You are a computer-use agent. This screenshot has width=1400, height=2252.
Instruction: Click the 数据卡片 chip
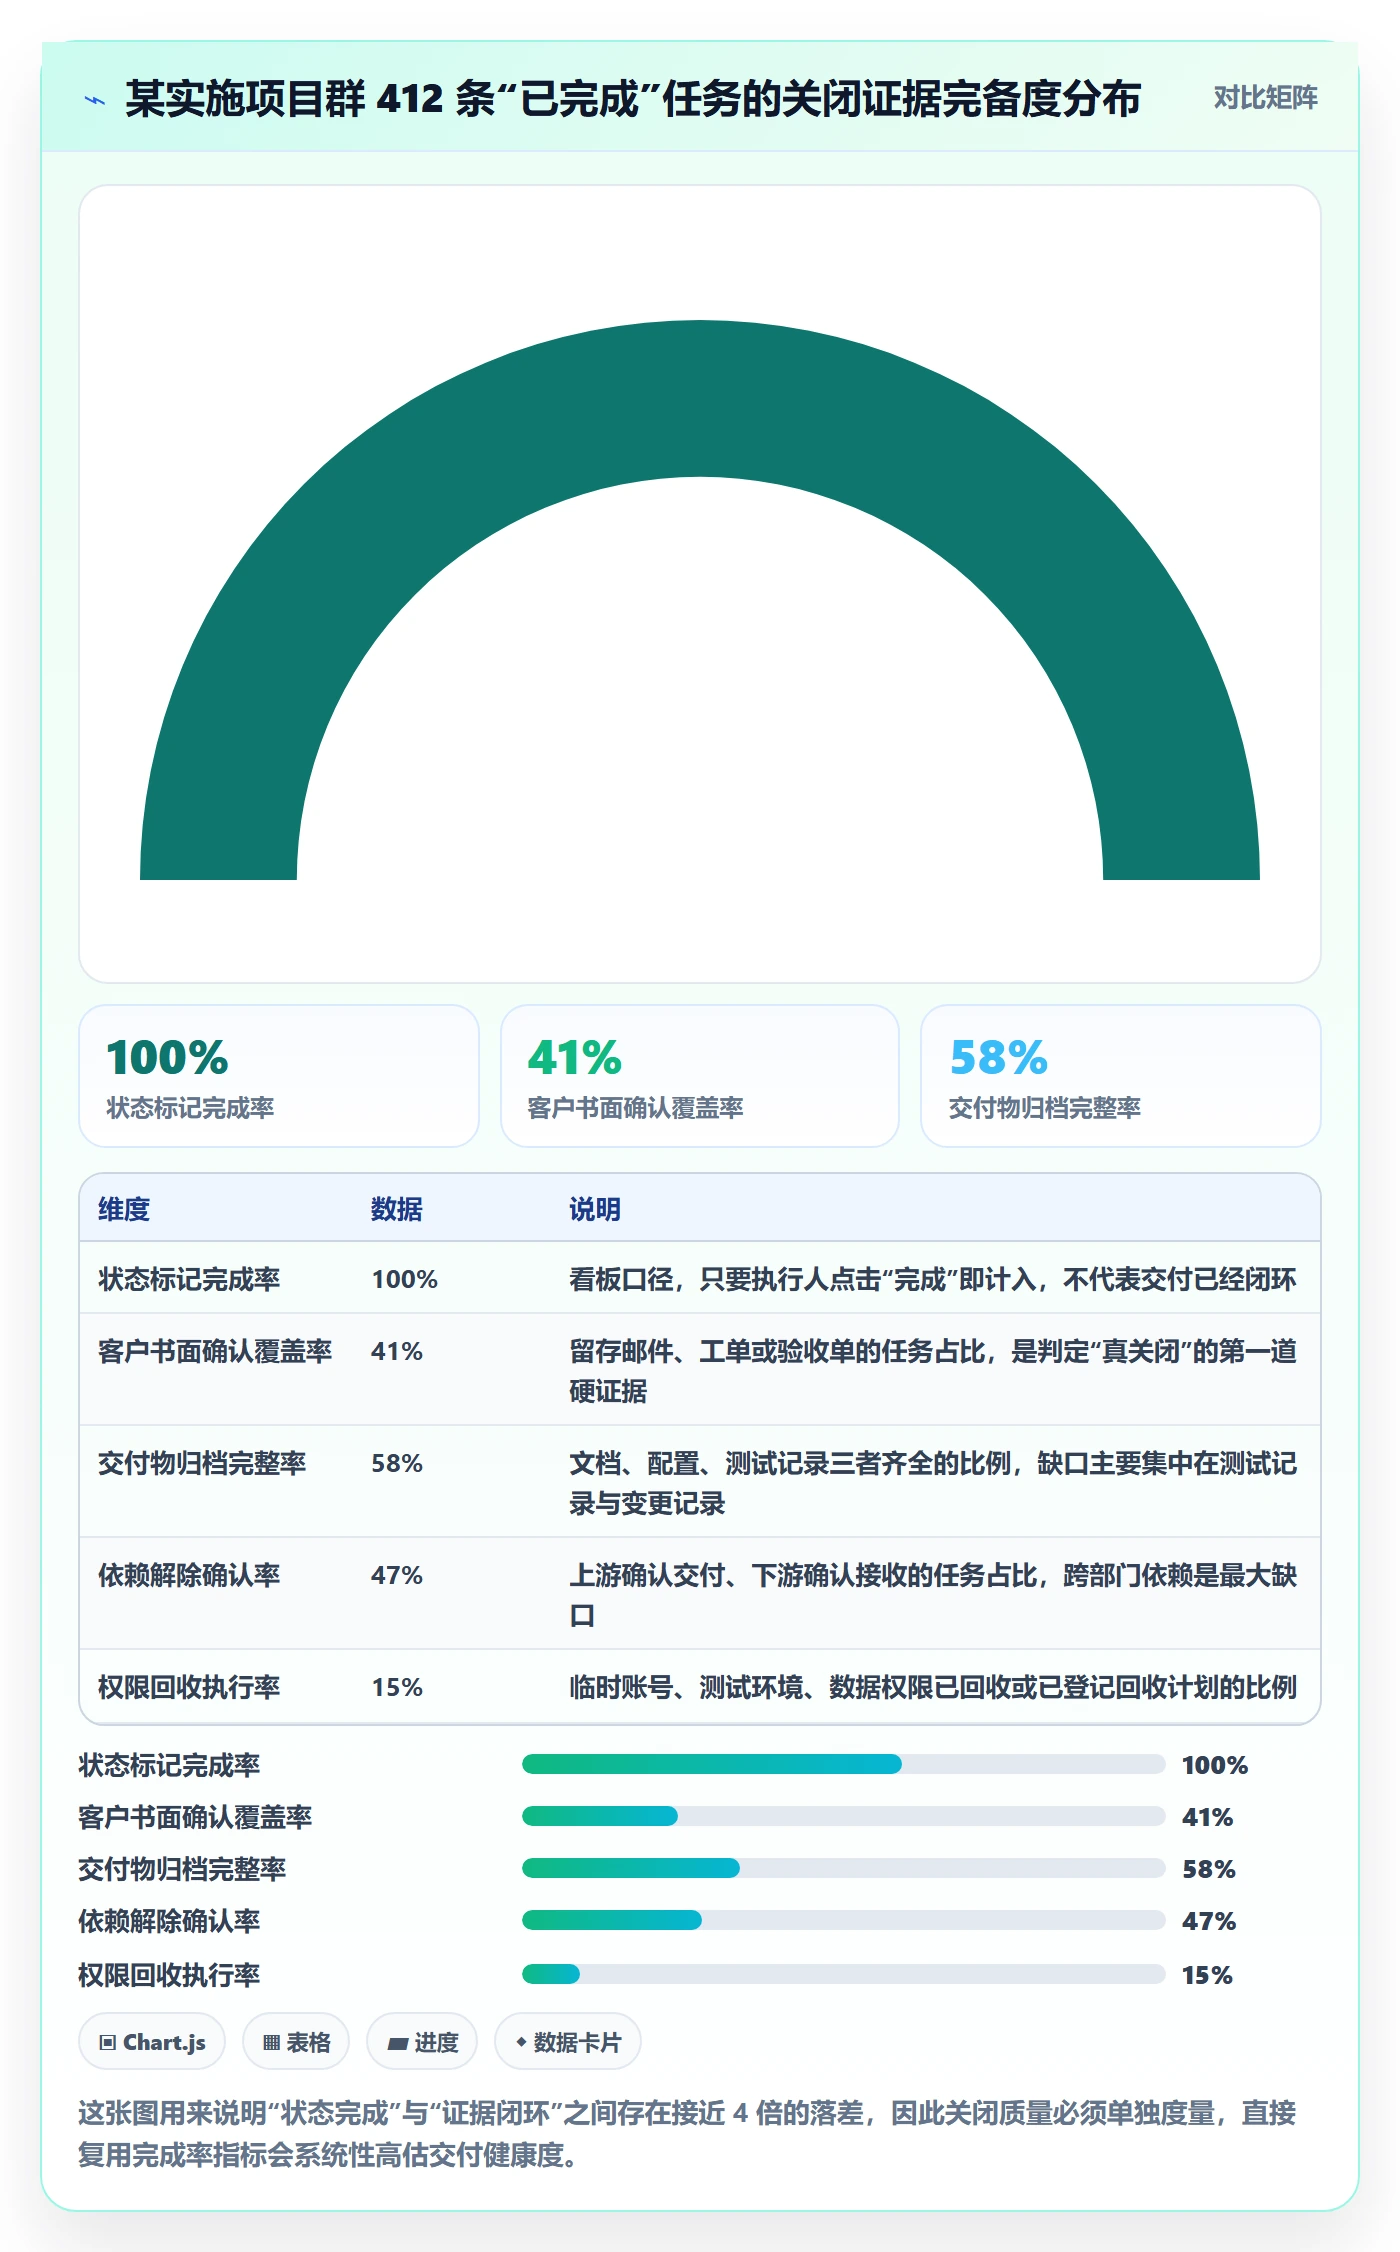[x=568, y=2042]
